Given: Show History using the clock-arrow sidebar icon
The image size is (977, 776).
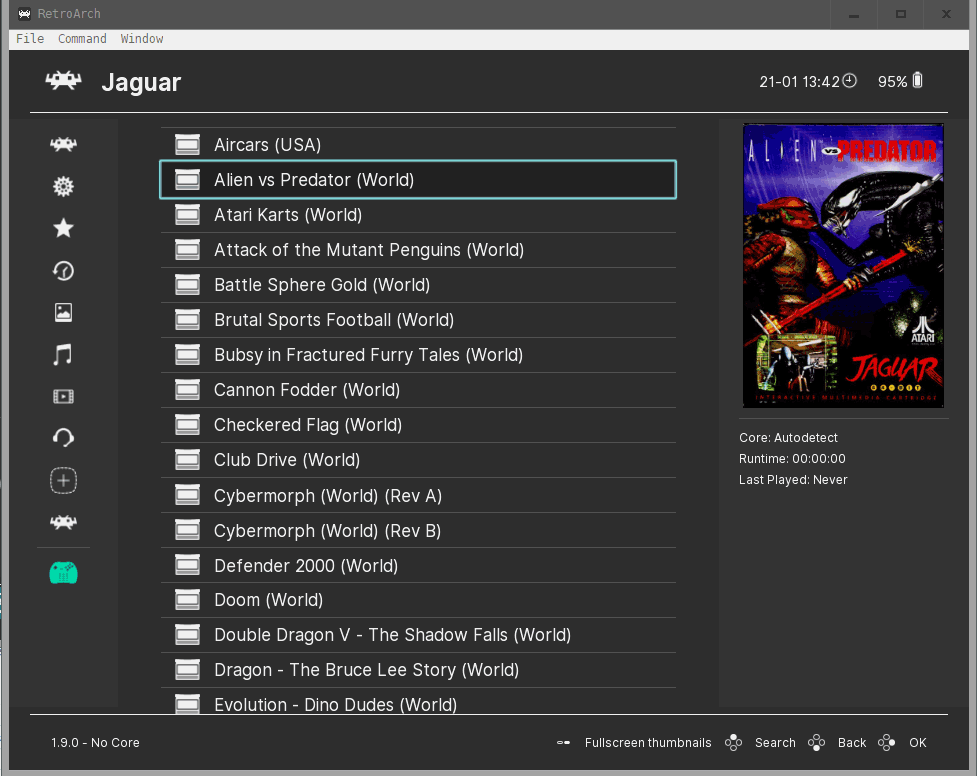Looking at the screenshot, I should (x=63, y=271).
